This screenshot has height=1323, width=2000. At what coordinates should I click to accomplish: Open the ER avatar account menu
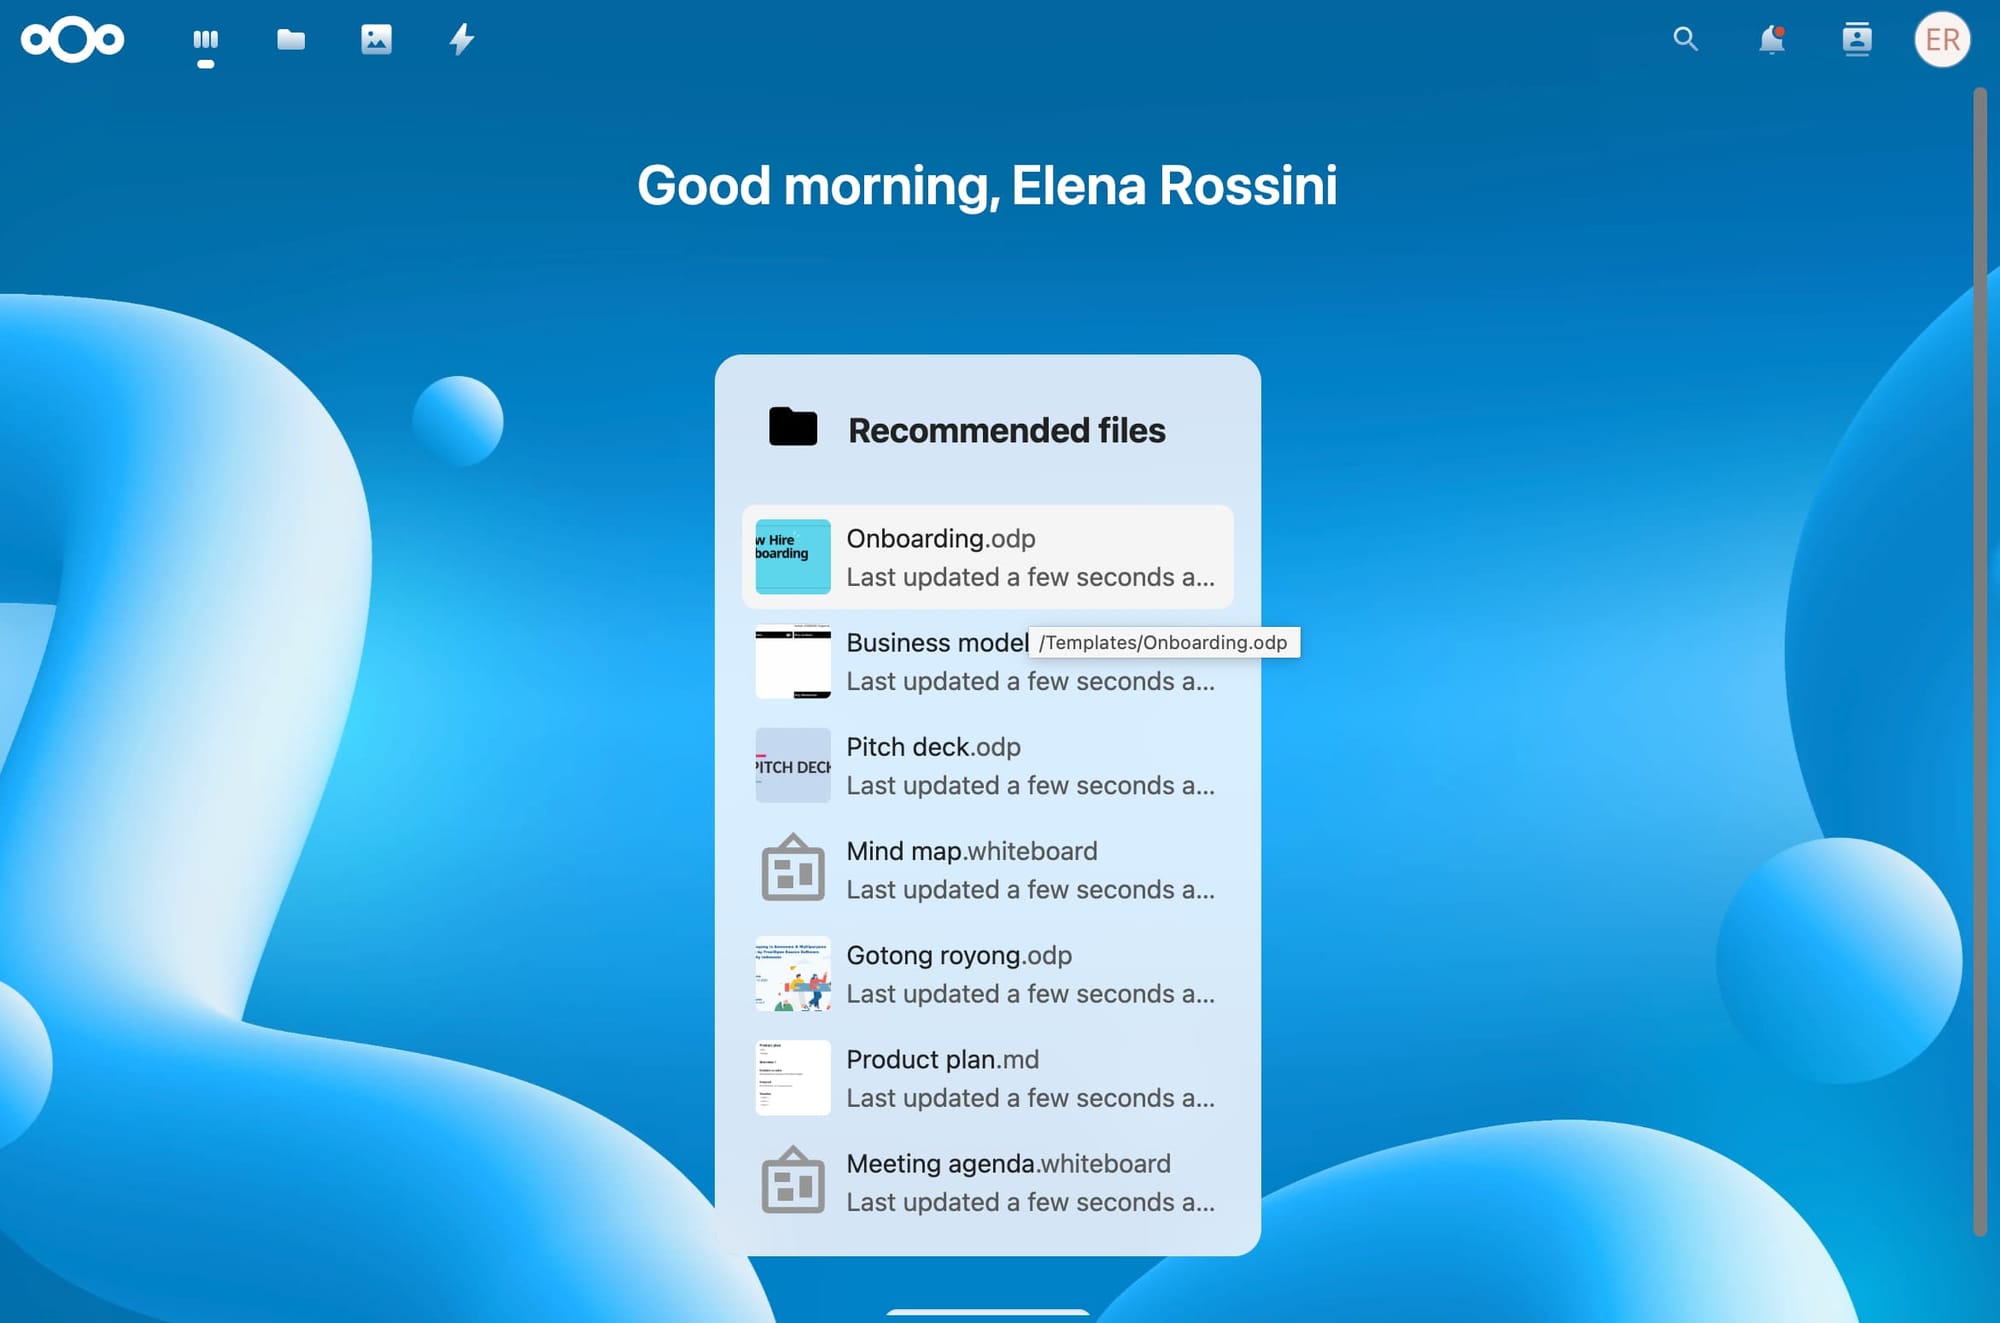coord(1941,40)
